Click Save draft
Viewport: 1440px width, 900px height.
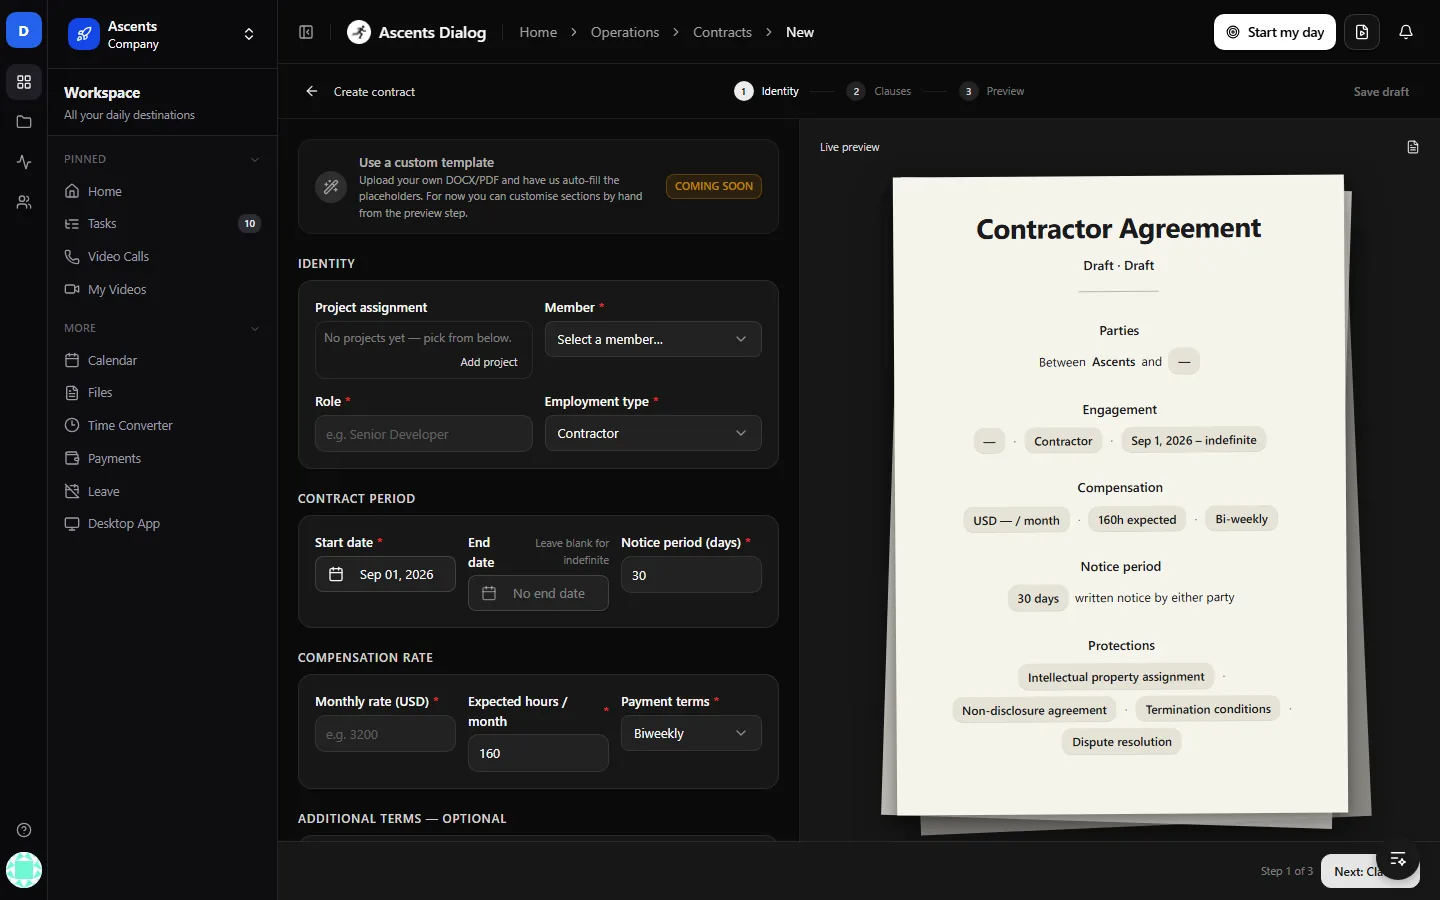pyautogui.click(x=1381, y=91)
